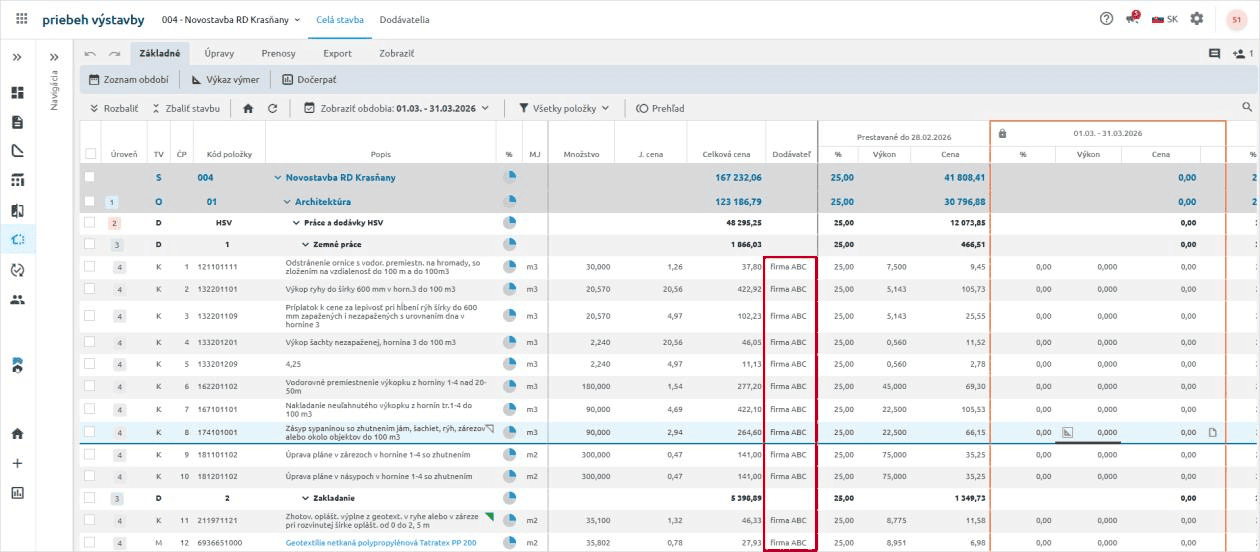
Task: Click the Prehľad button
Action: tap(660, 108)
